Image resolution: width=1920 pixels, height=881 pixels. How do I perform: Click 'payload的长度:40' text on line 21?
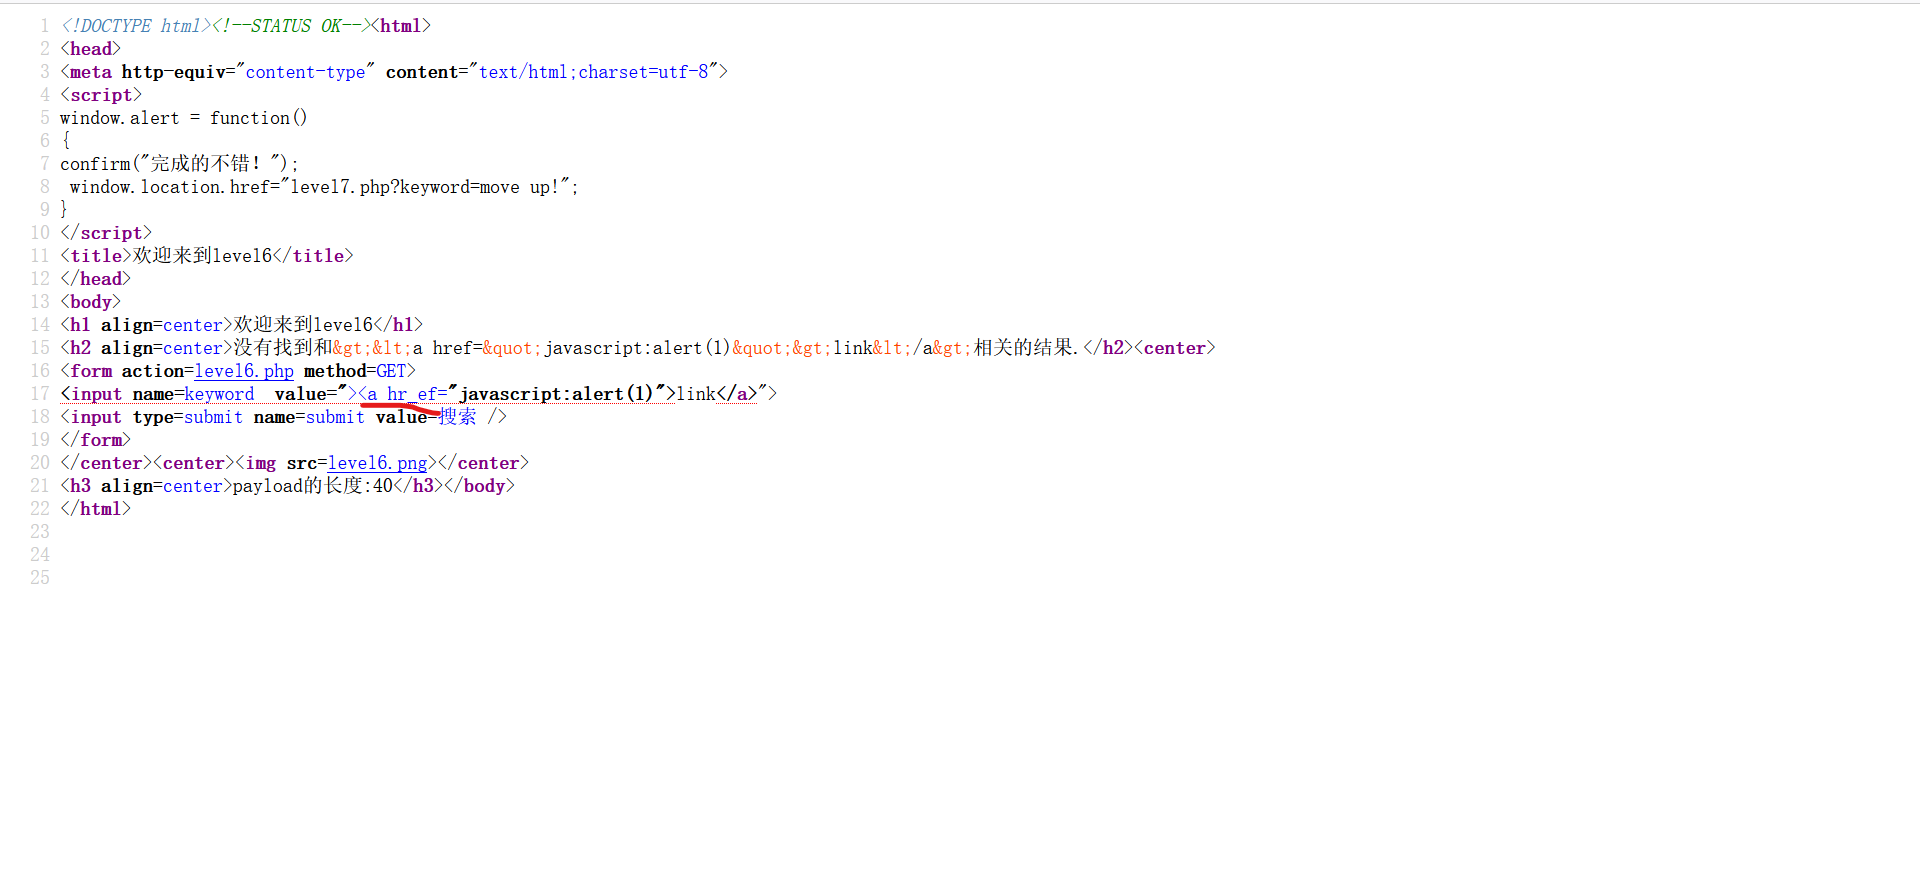[x=313, y=486]
